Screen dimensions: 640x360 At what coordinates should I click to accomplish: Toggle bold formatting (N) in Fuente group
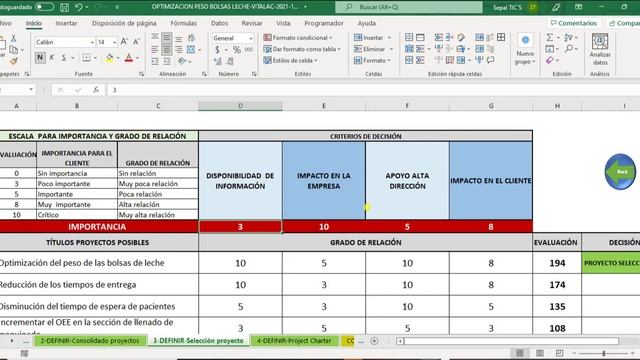pos(40,58)
